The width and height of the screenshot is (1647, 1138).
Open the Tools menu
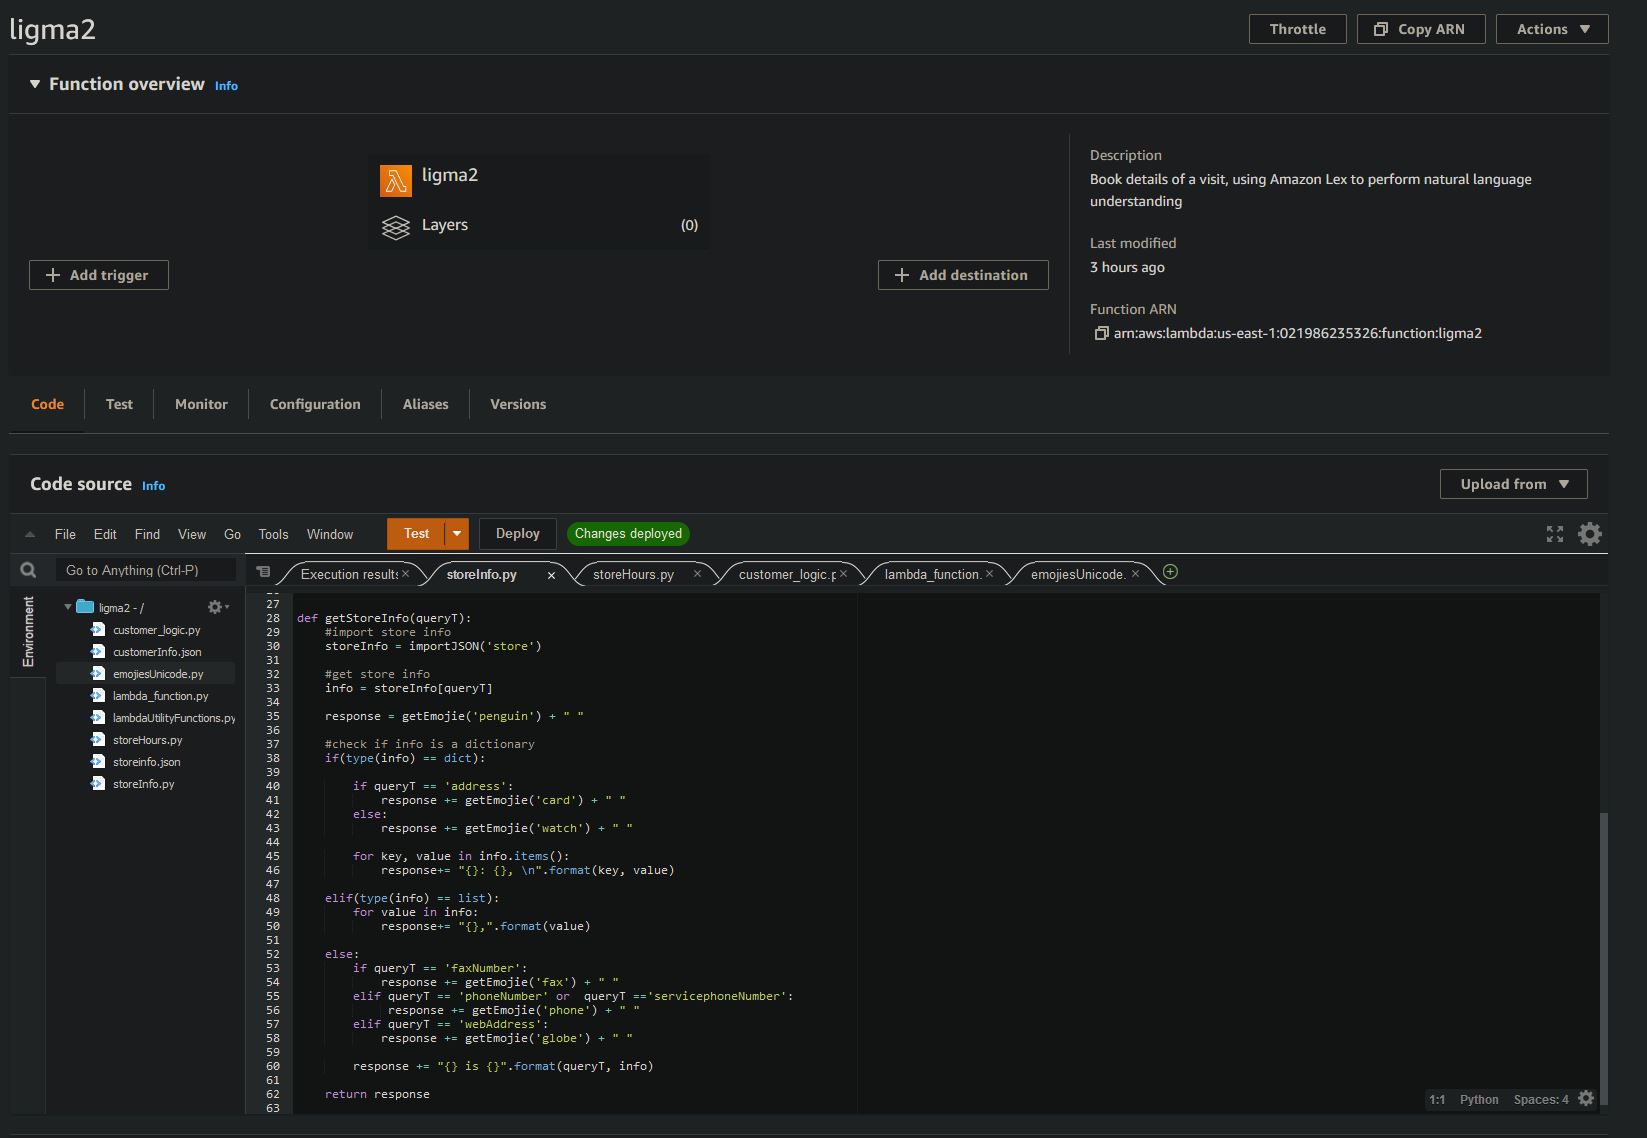coord(273,534)
